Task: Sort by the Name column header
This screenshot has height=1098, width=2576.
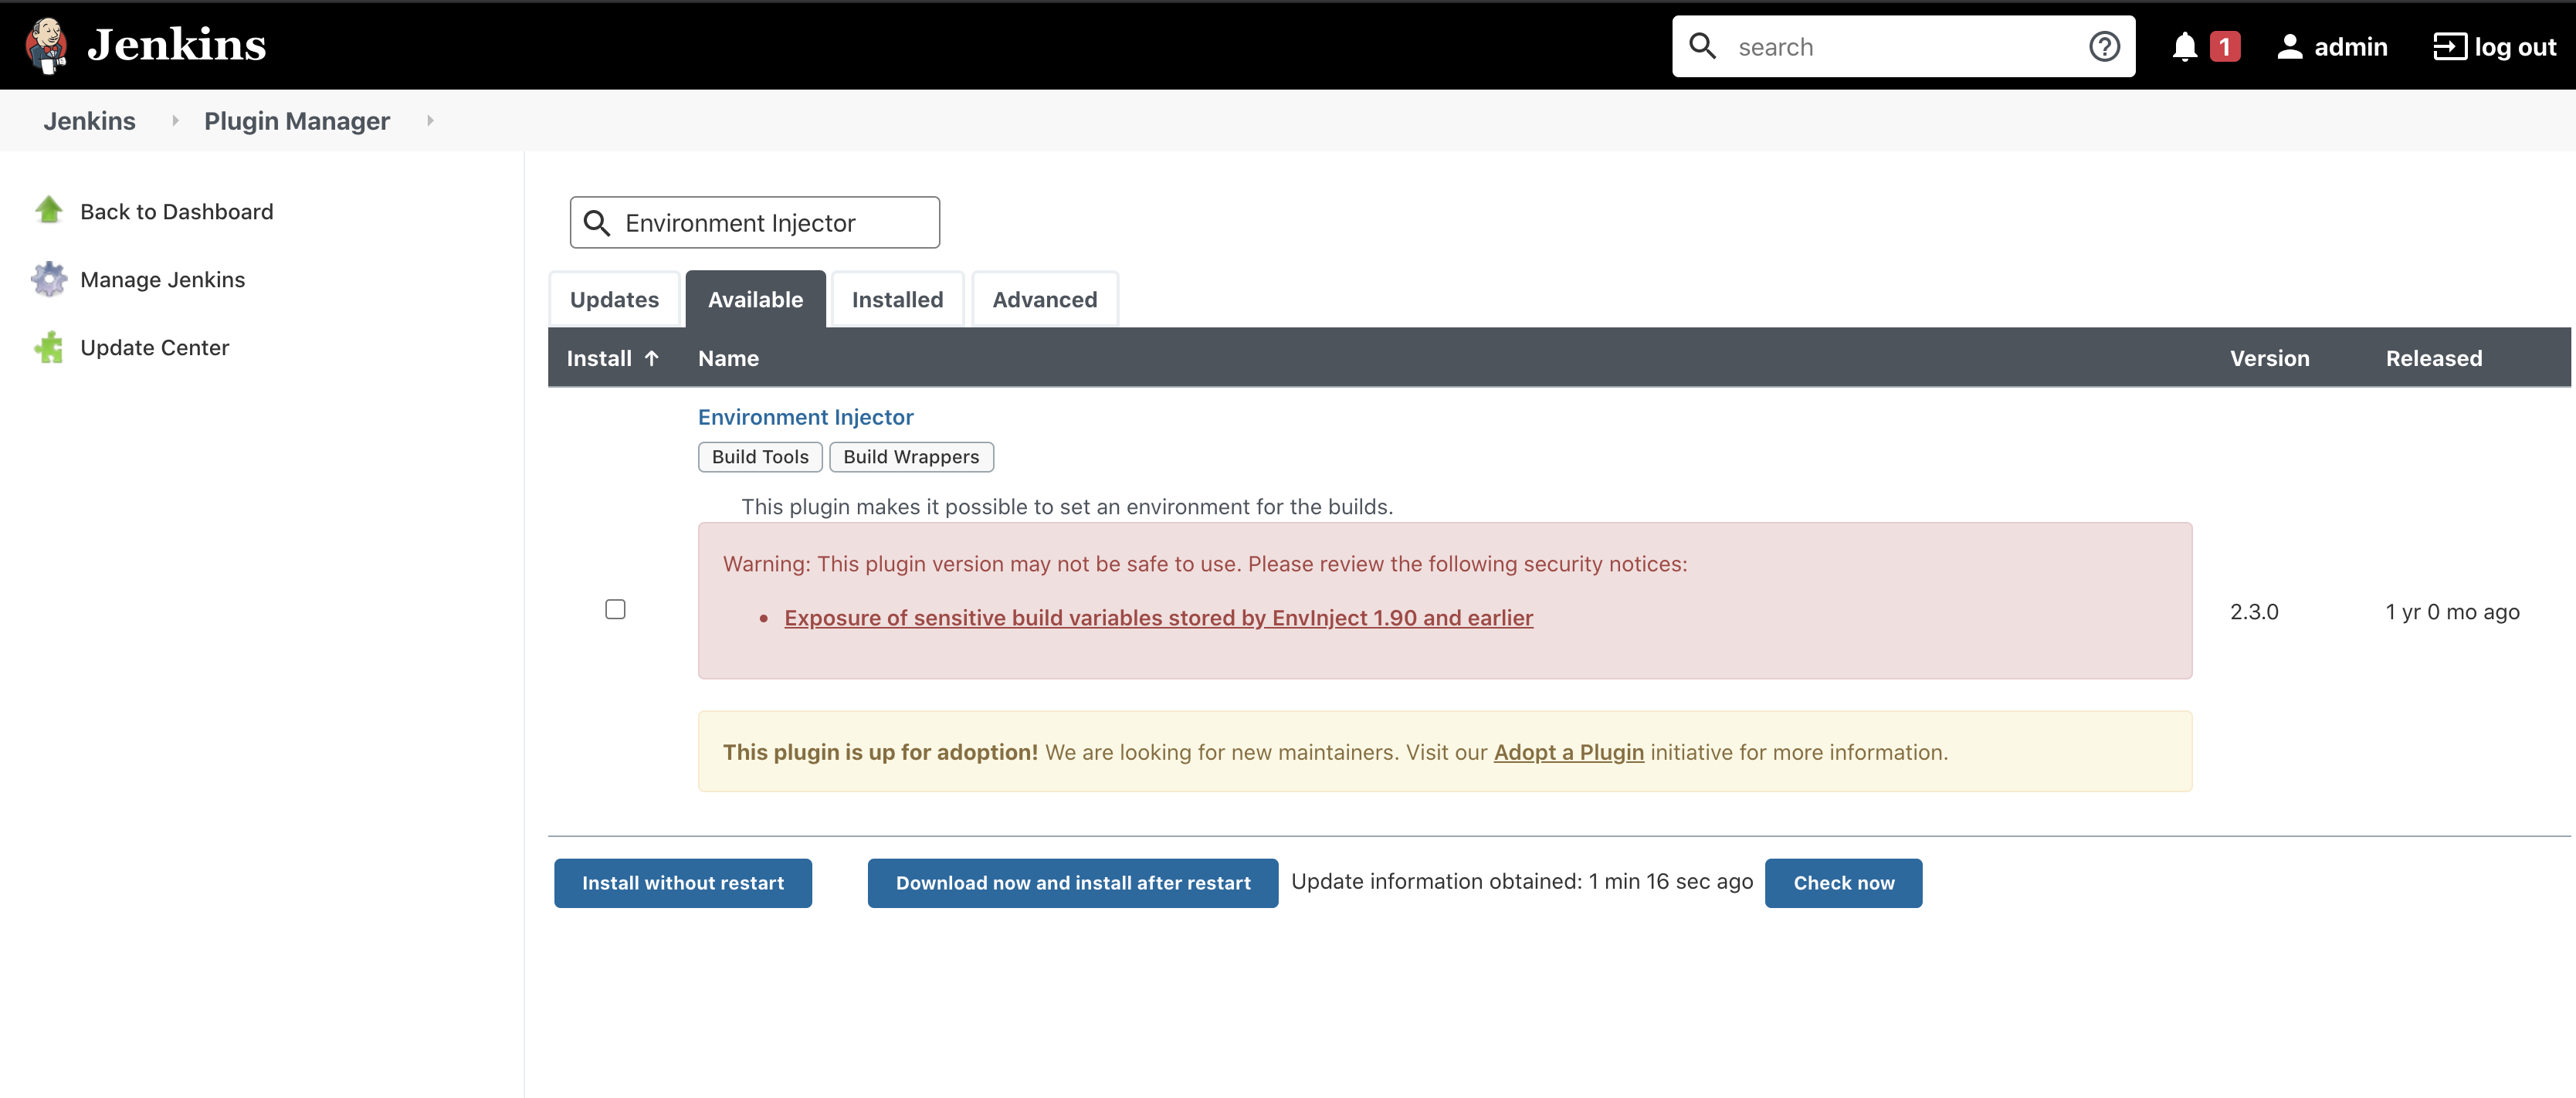Action: point(728,358)
